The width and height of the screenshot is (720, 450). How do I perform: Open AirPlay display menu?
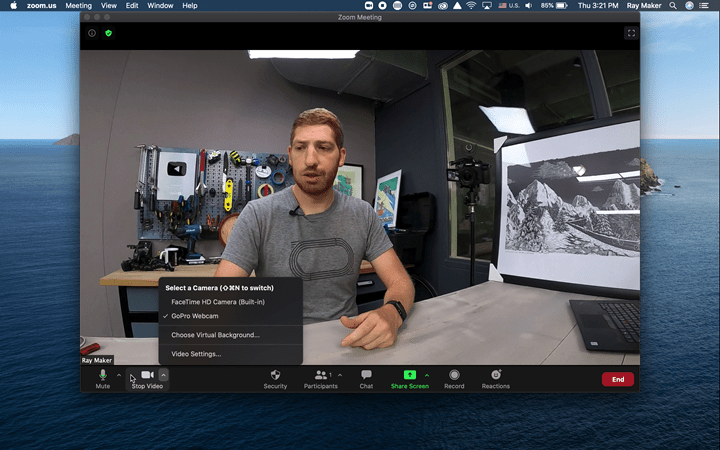coord(487,6)
